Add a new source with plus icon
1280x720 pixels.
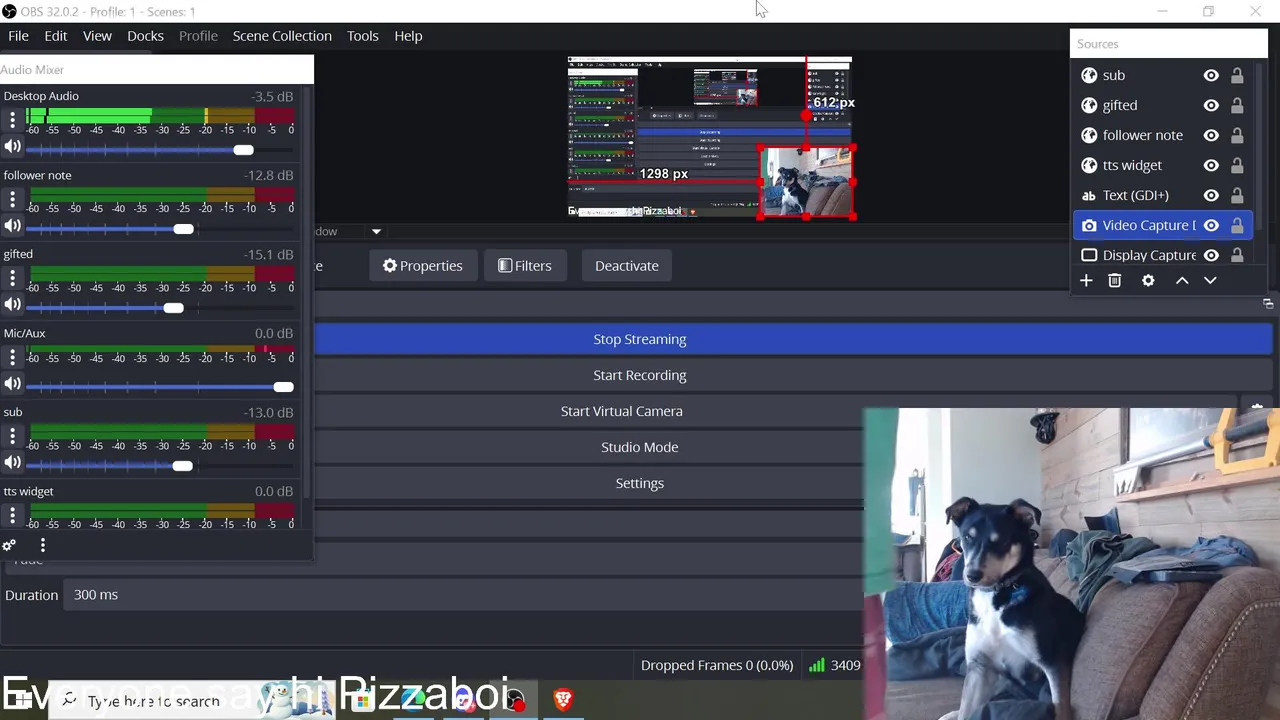[1086, 281]
